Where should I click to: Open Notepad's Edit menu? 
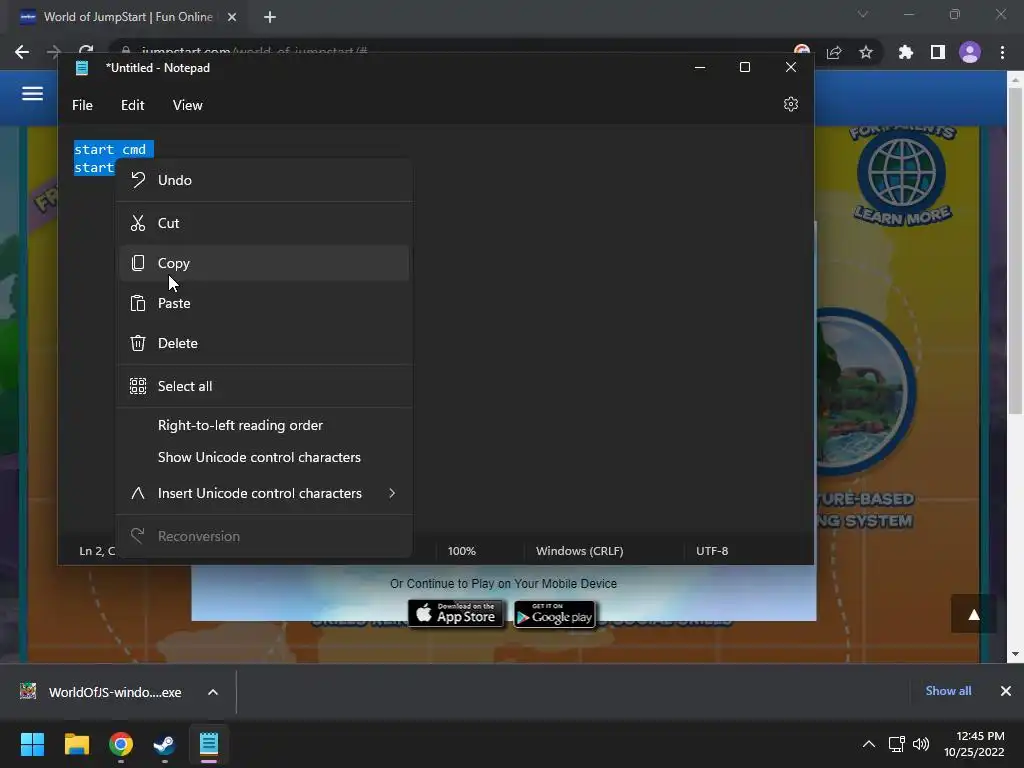[133, 105]
